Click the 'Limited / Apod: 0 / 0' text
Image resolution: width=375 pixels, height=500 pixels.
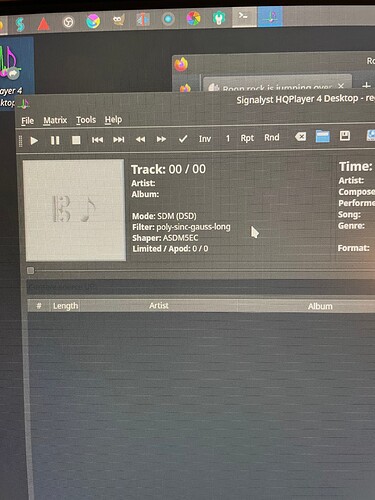(170, 249)
